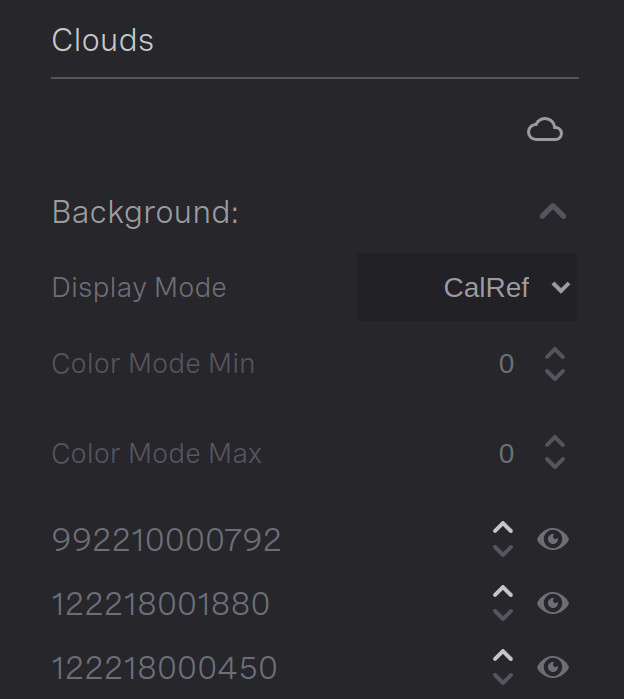Toggle visibility of cloud 992210000792

tap(553, 539)
